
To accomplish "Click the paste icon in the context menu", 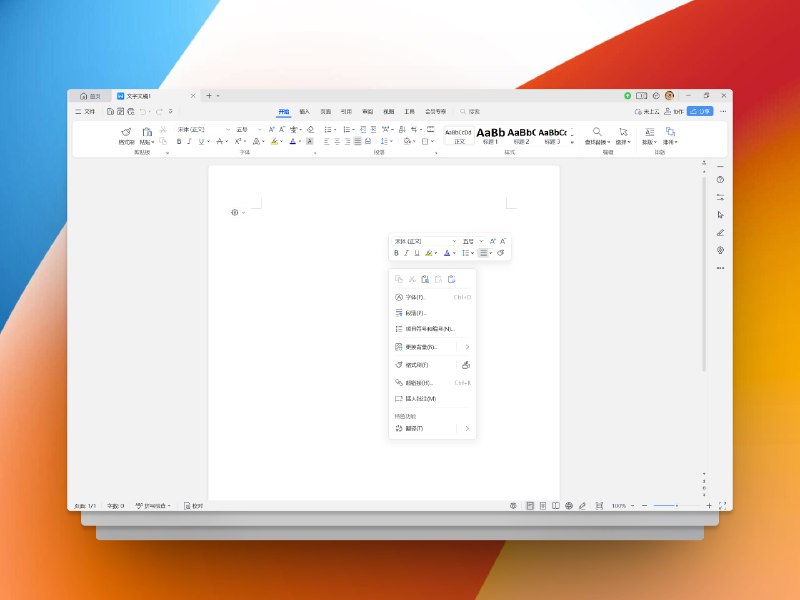I will point(425,279).
